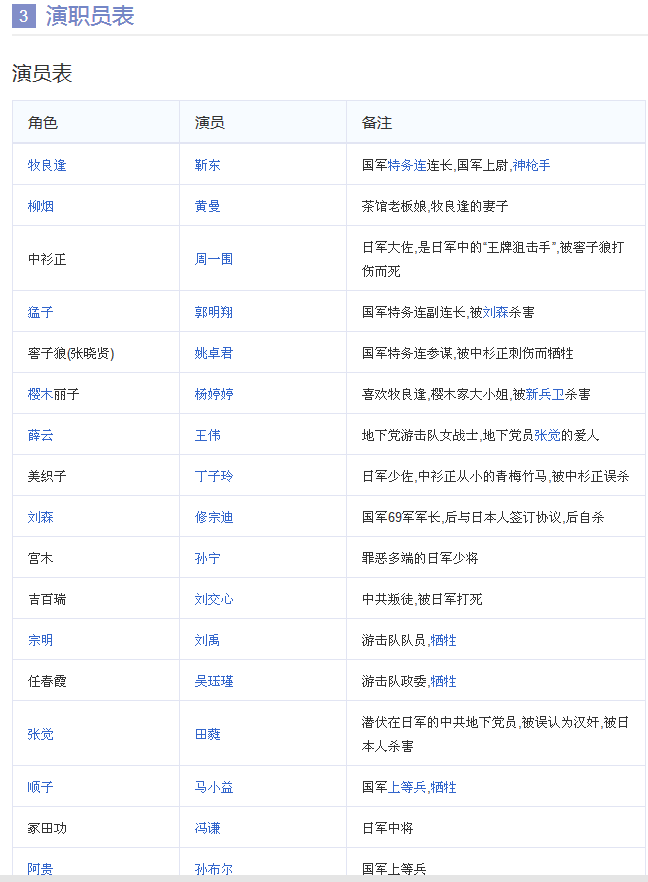Open actor 冯谦's link
This screenshot has height=882, width=648.
pyautogui.click(x=208, y=828)
